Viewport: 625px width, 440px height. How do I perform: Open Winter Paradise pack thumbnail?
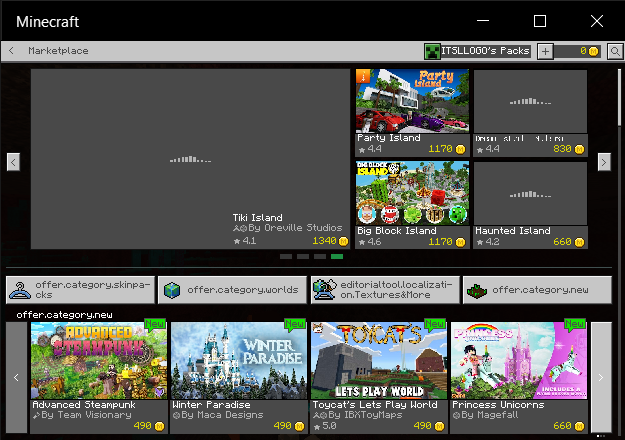click(239, 361)
